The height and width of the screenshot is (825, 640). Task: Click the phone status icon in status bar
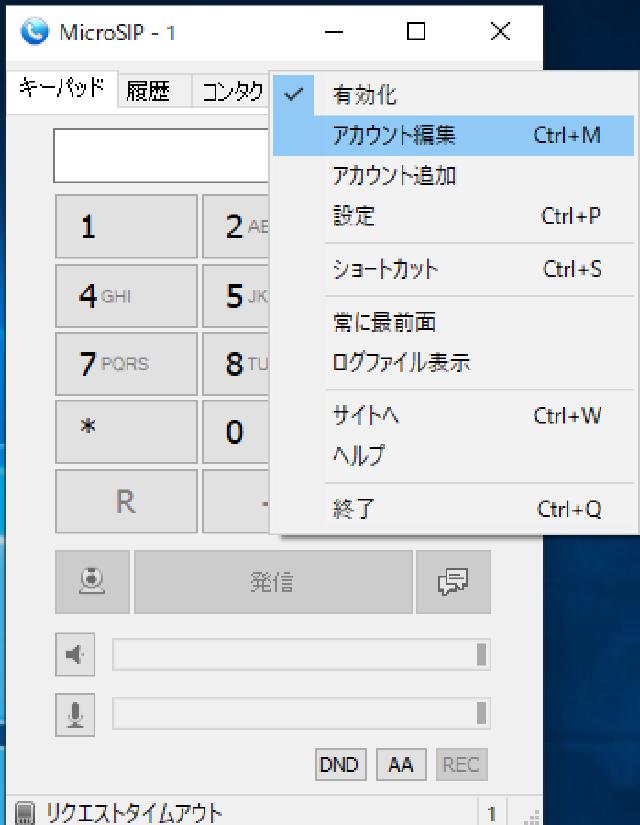pyautogui.click(x=24, y=813)
